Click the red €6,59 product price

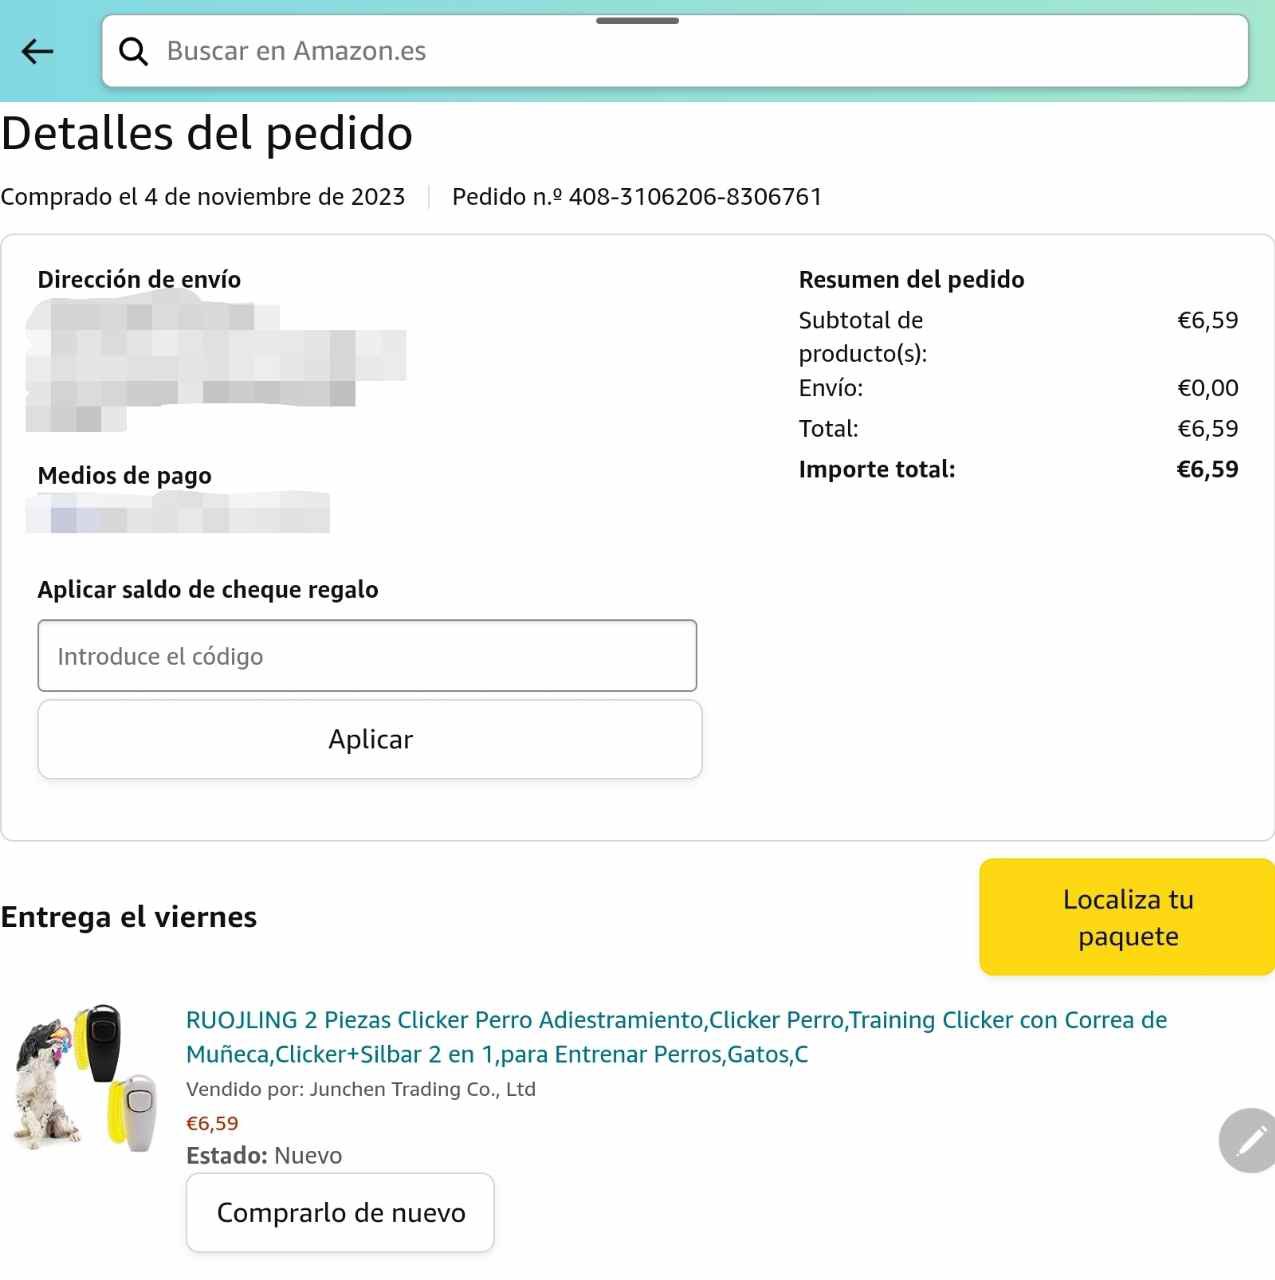point(212,1123)
